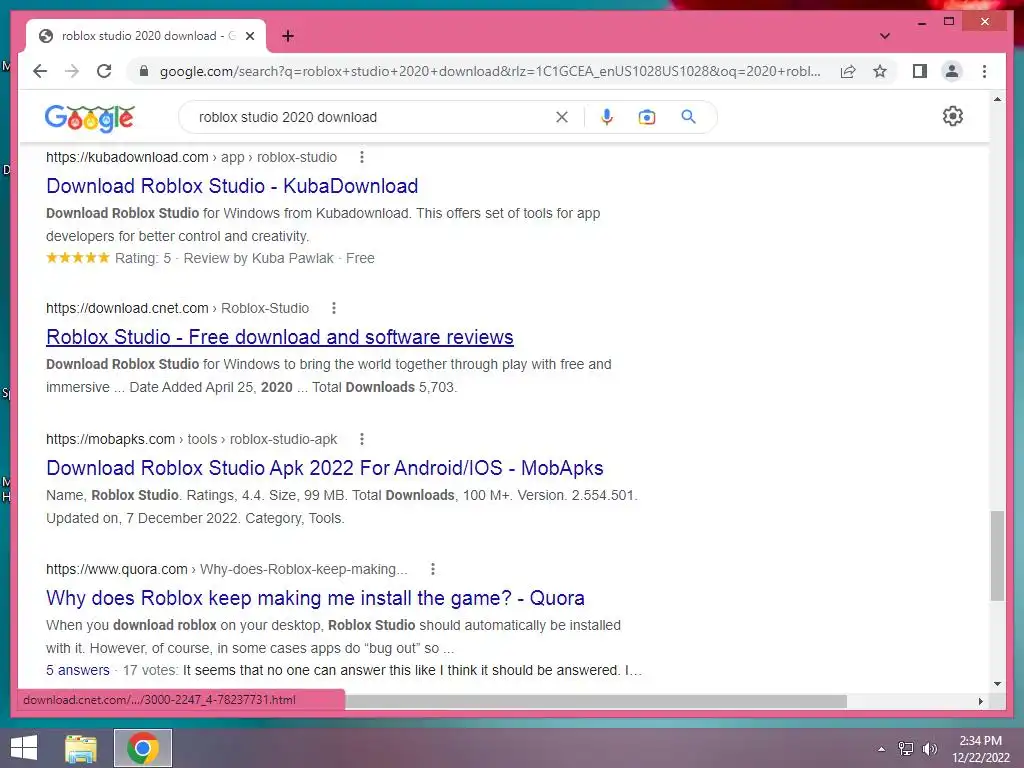This screenshot has height=768, width=1024.
Task: Open Roblox Studio - Free download and software reviews
Action: point(280,337)
